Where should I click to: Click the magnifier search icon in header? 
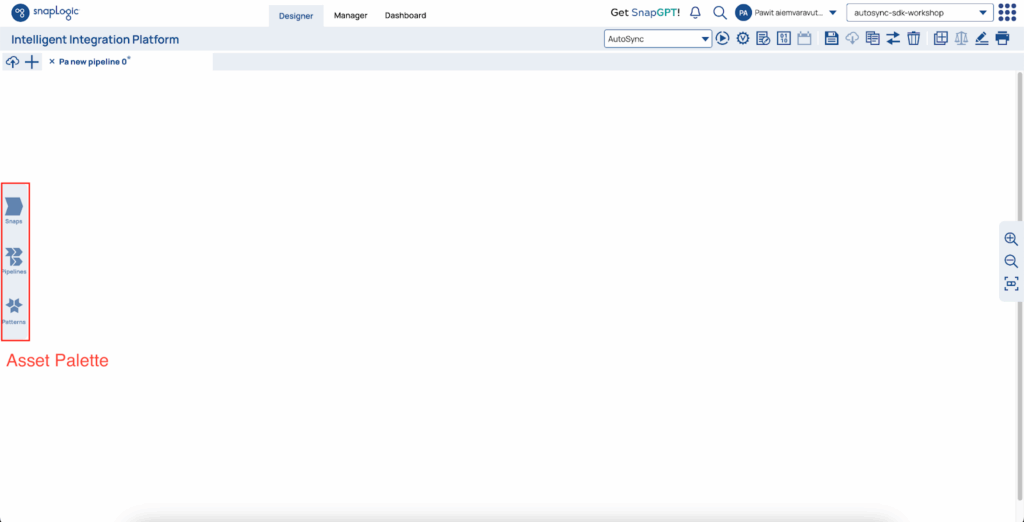tap(719, 13)
